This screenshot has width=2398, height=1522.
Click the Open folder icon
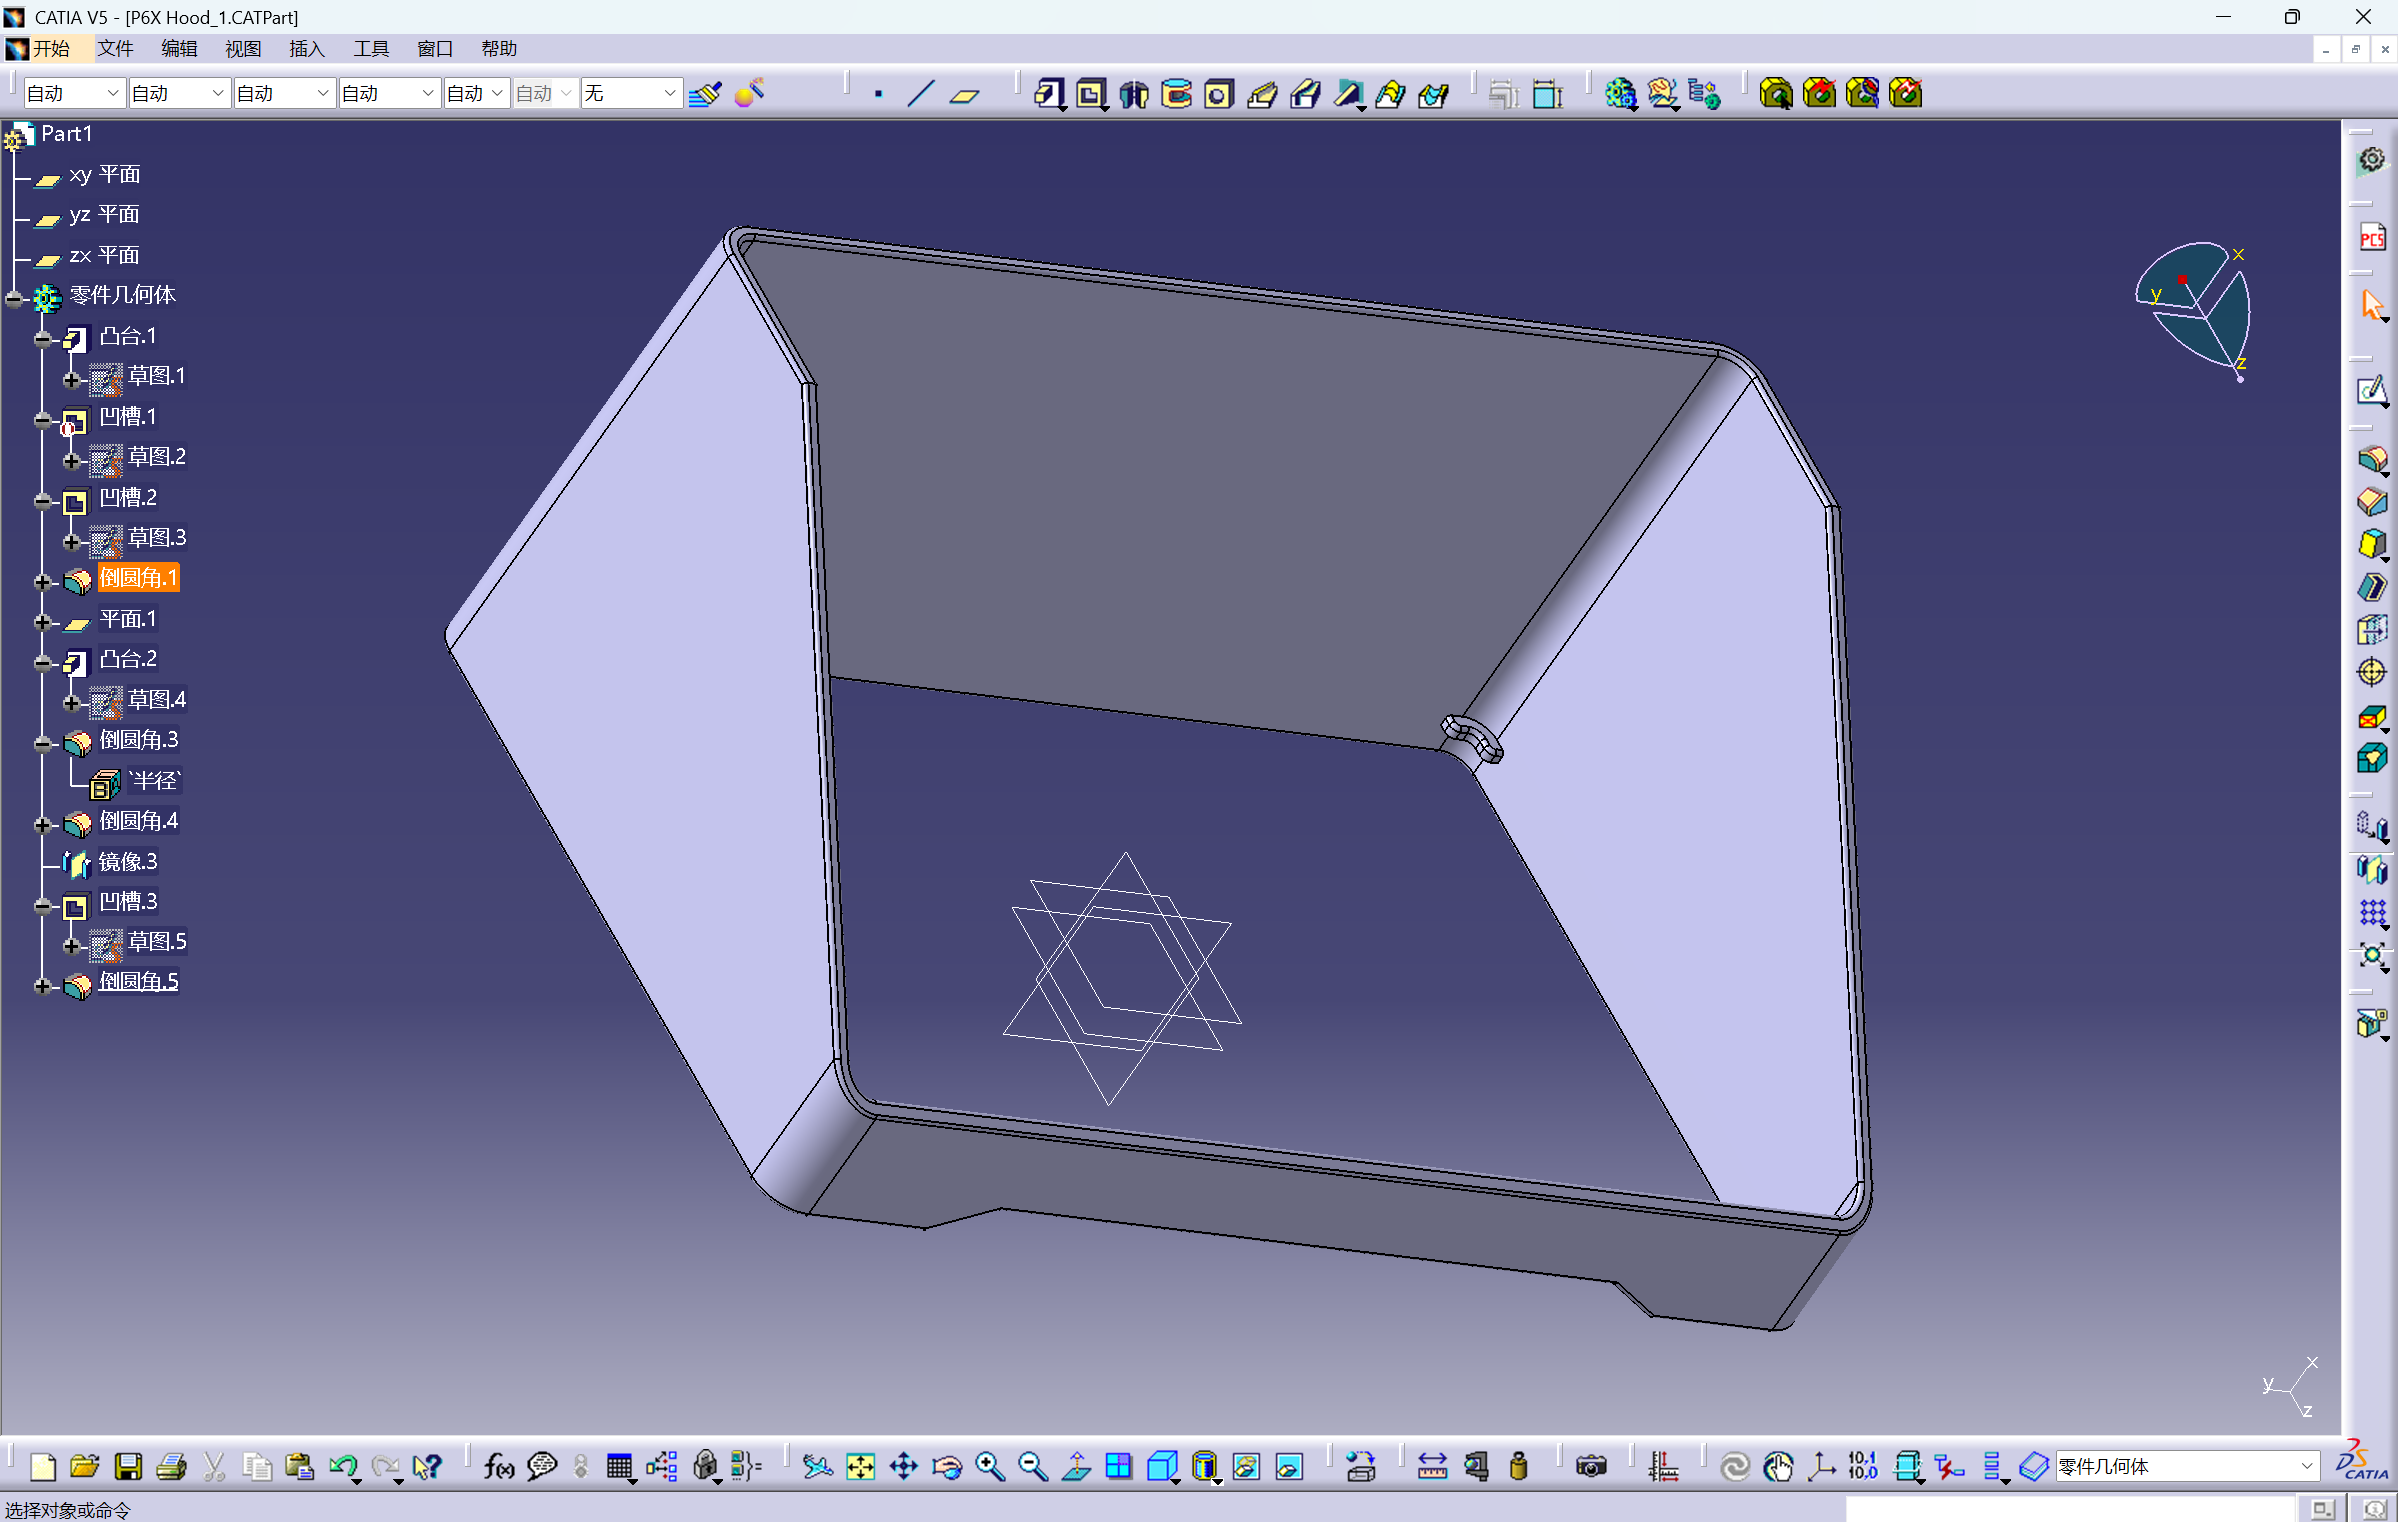(x=85, y=1467)
